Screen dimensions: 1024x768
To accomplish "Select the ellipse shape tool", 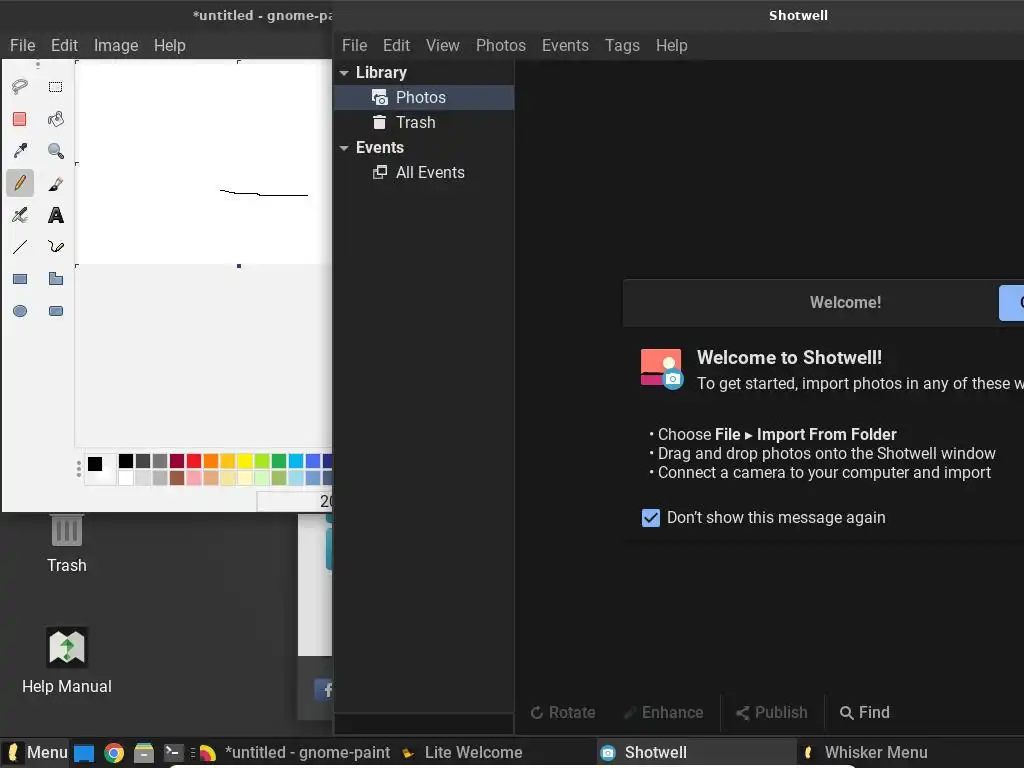I will (20, 311).
